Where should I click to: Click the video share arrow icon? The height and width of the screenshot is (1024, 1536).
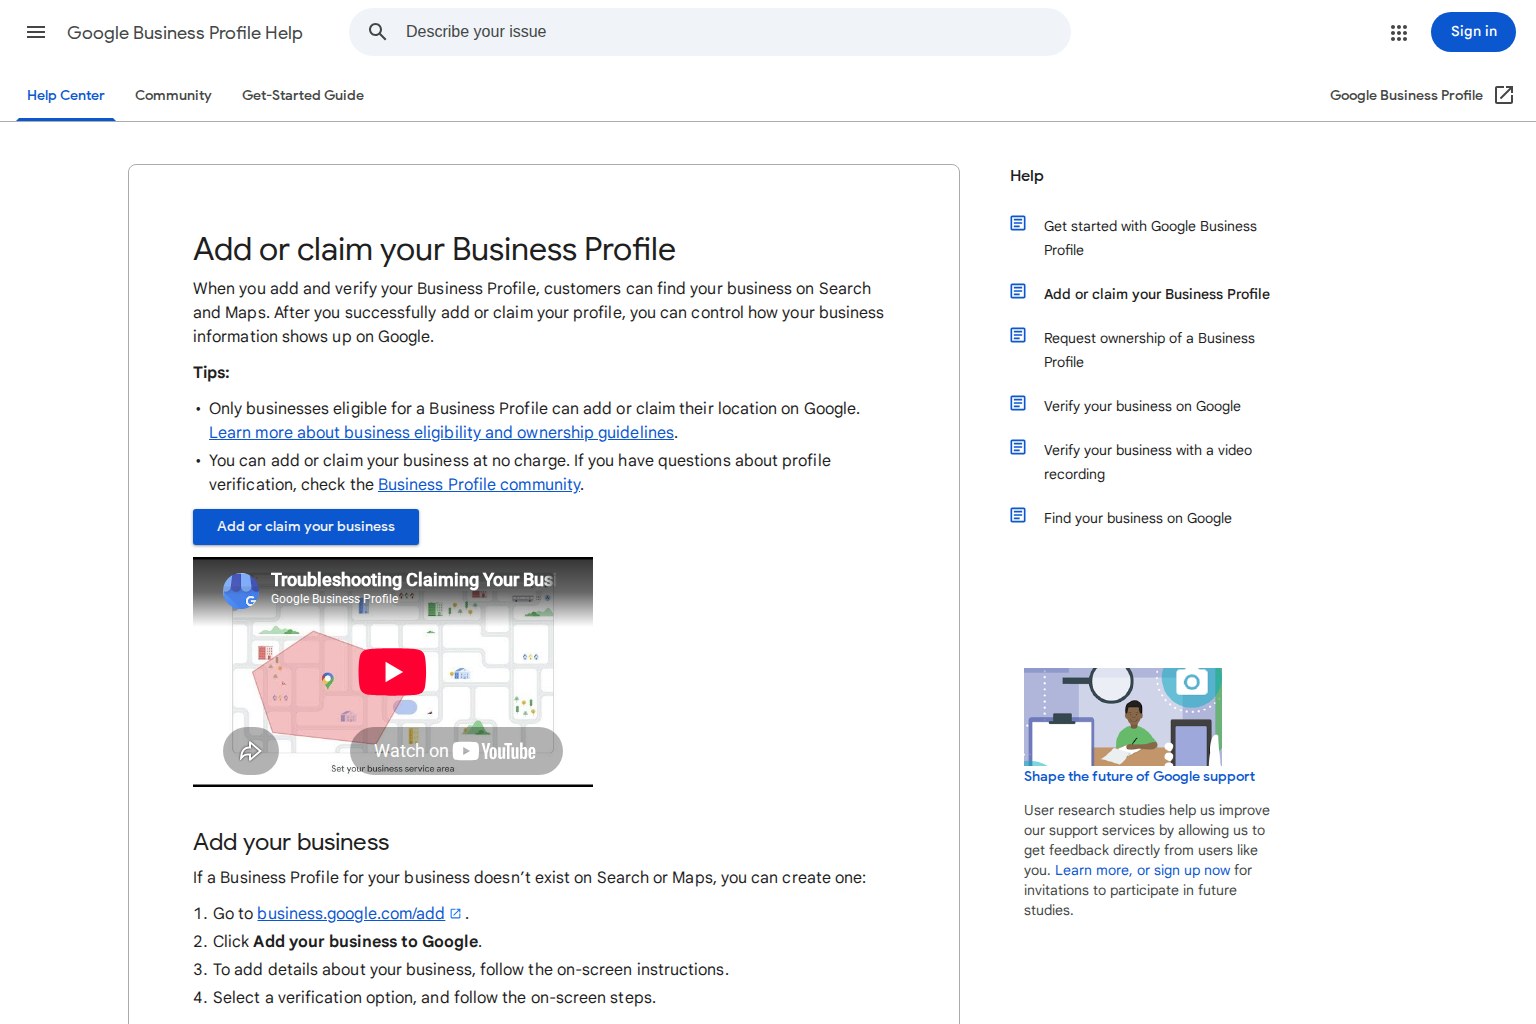[250, 751]
